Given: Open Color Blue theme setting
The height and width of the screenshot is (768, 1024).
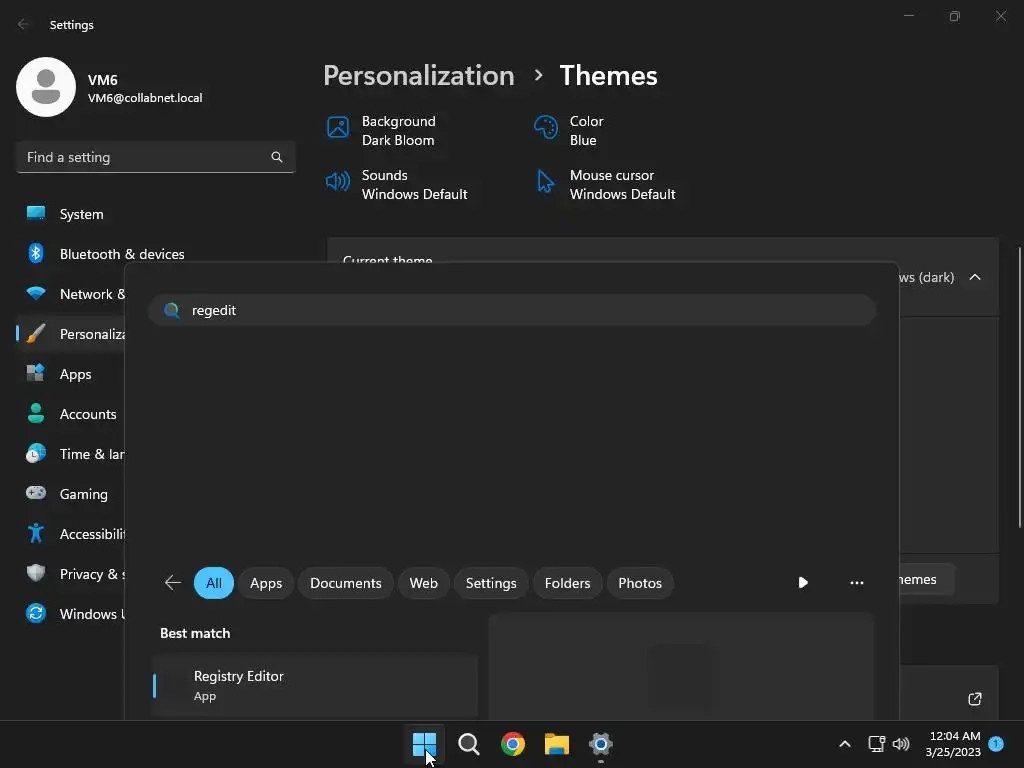Looking at the screenshot, I should click(x=568, y=131).
